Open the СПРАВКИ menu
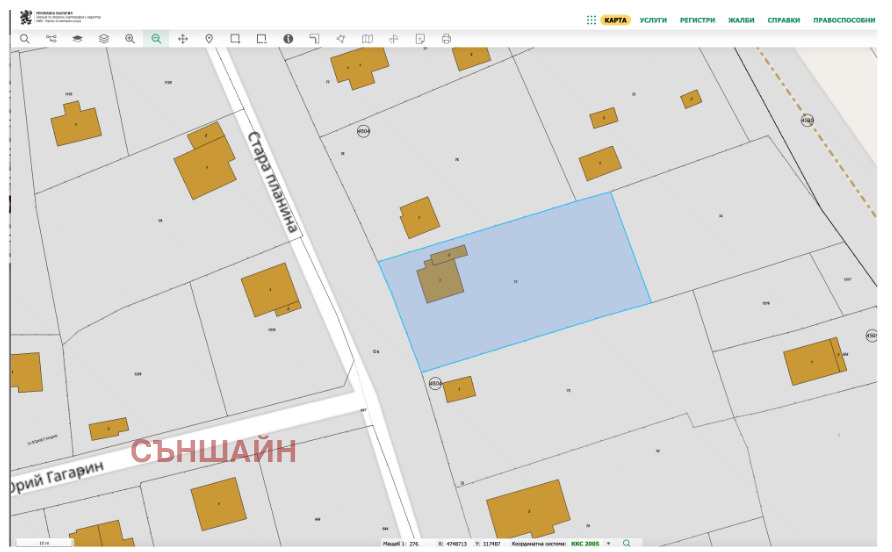The image size is (892, 552). (783, 19)
